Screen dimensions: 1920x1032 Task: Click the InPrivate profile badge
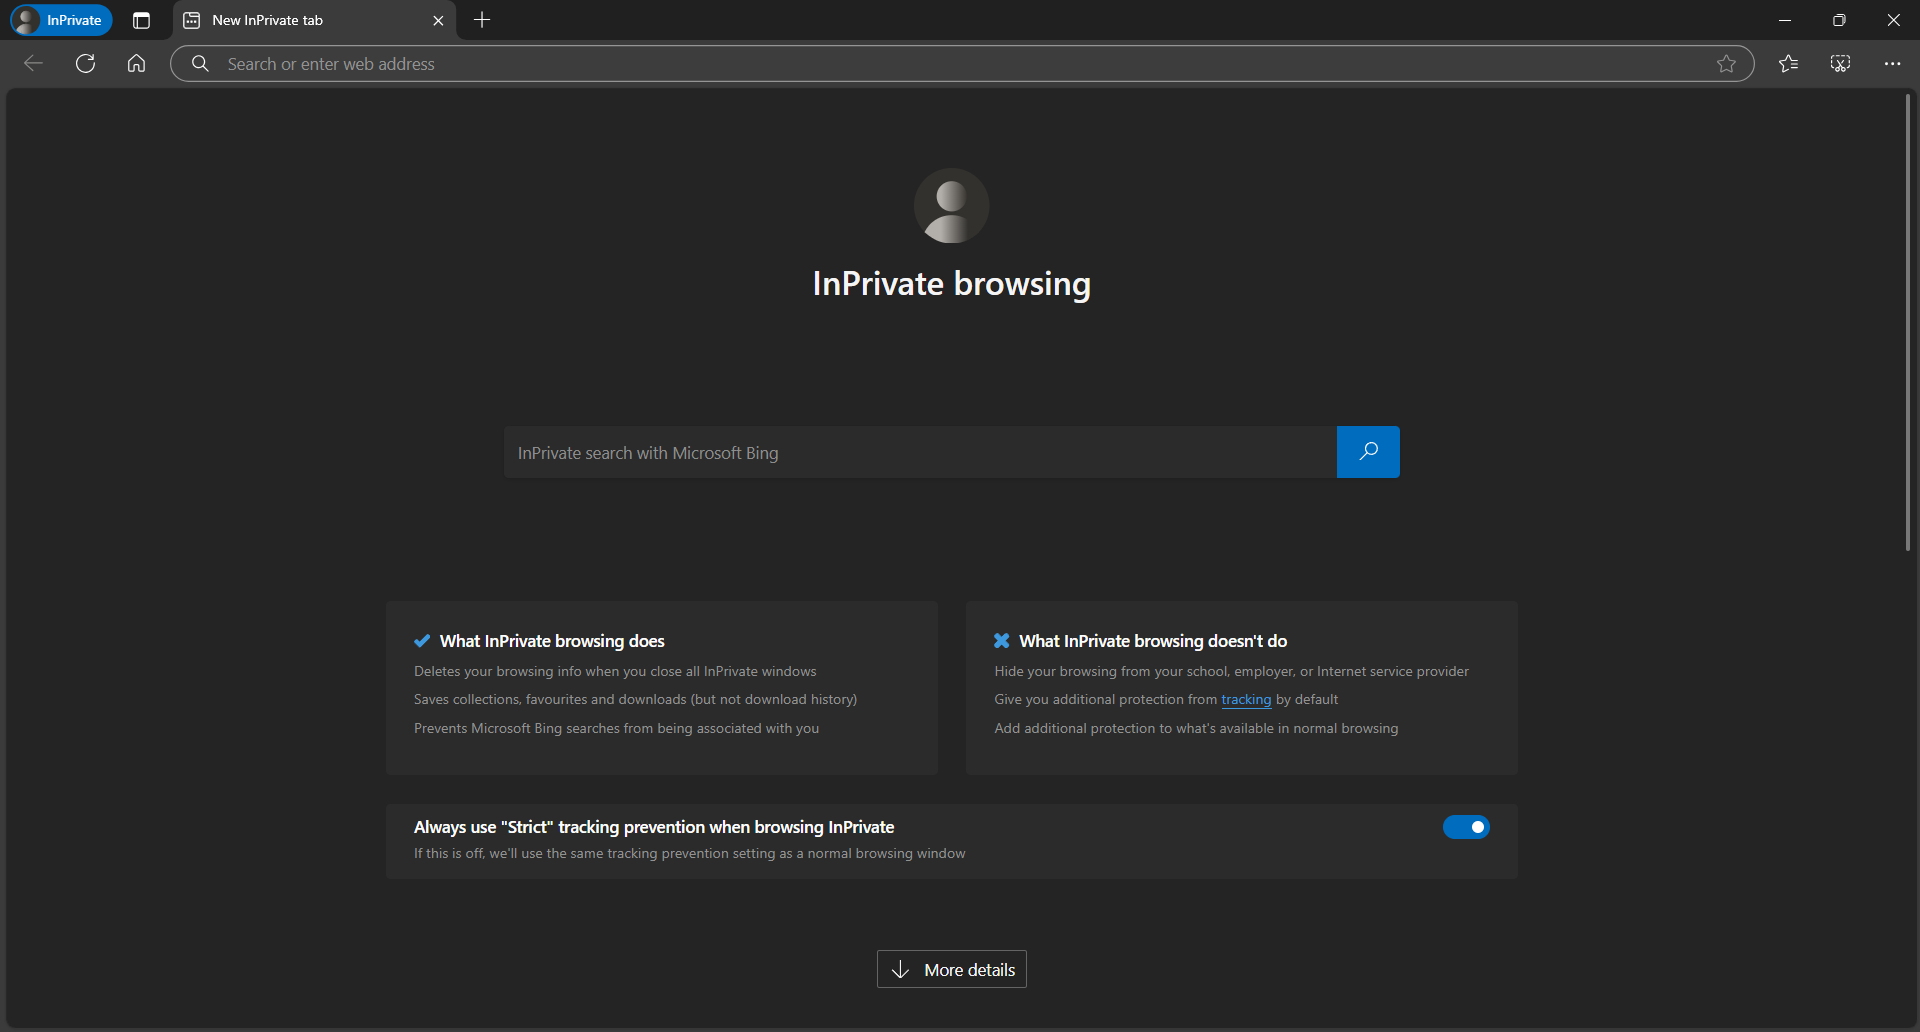tap(61, 20)
